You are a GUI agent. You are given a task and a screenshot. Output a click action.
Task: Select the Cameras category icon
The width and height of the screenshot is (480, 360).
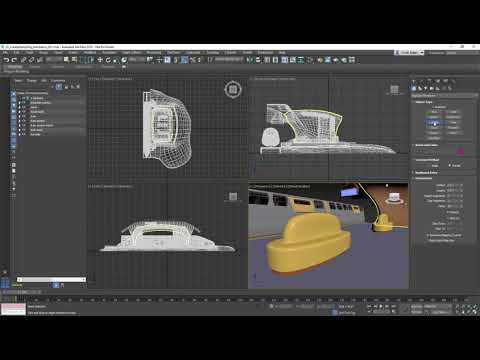432,88
